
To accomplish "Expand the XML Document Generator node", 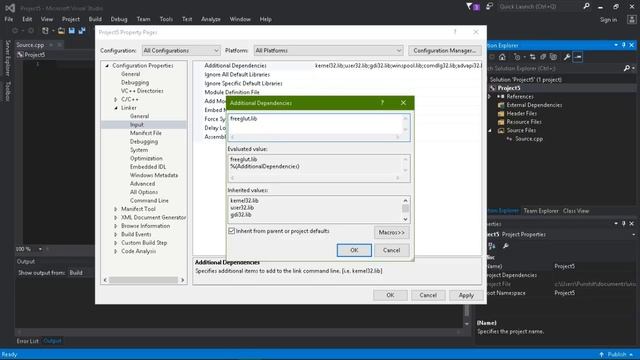I will click(116, 218).
